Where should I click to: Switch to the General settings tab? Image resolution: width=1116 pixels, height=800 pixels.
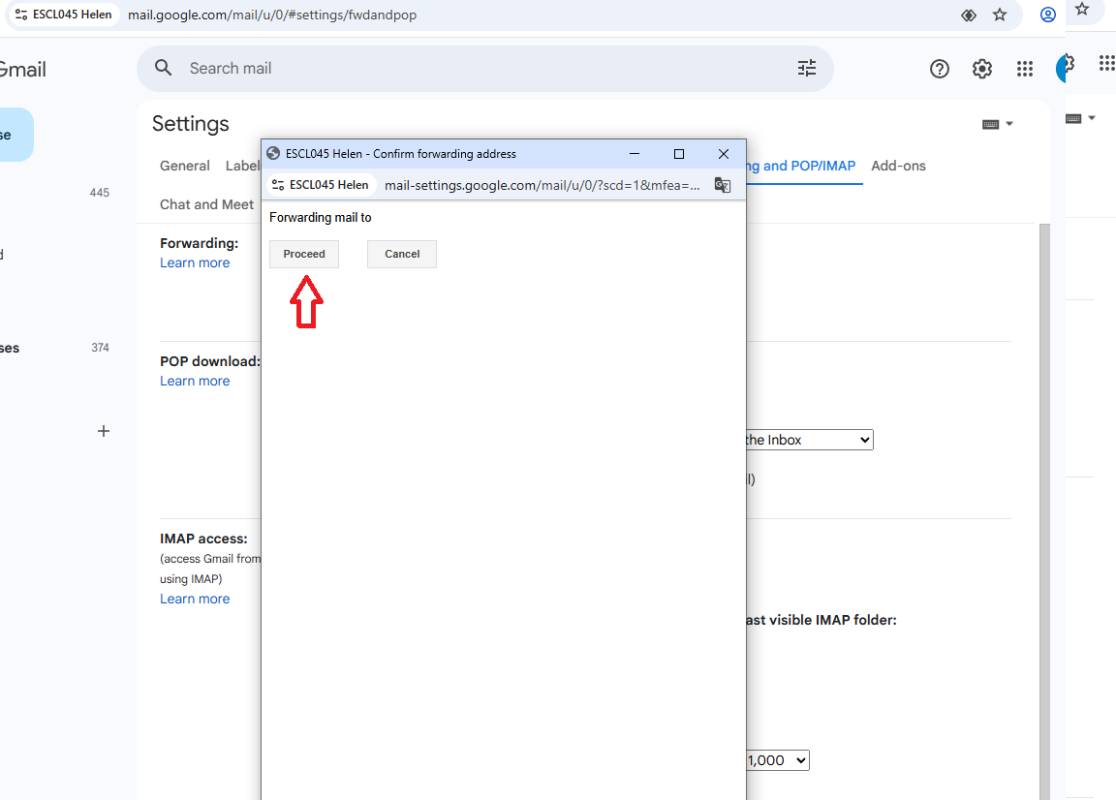click(x=185, y=166)
